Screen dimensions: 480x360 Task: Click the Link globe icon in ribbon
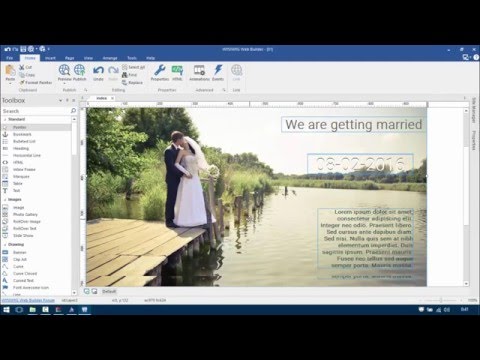coord(236,70)
